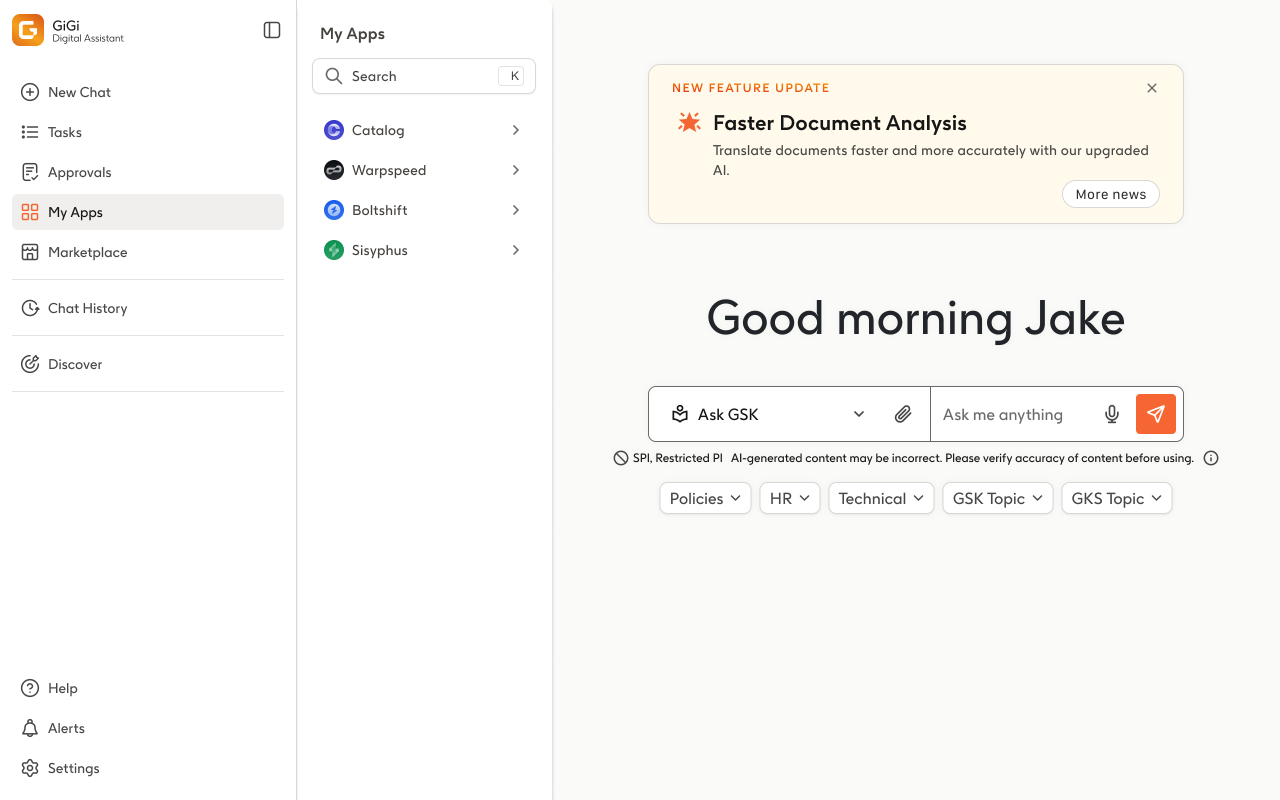Open Settings at the sidebar bottom
This screenshot has width=1280, height=800.
pos(148,768)
